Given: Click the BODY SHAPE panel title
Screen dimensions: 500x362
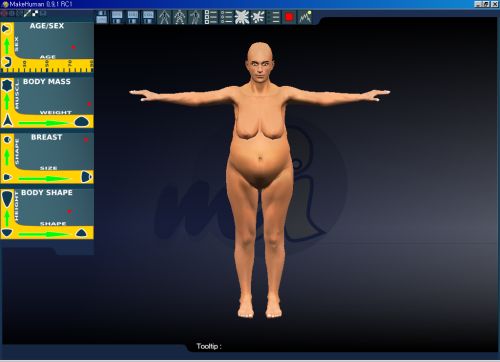Looking at the screenshot, I should click(x=47, y=192).
